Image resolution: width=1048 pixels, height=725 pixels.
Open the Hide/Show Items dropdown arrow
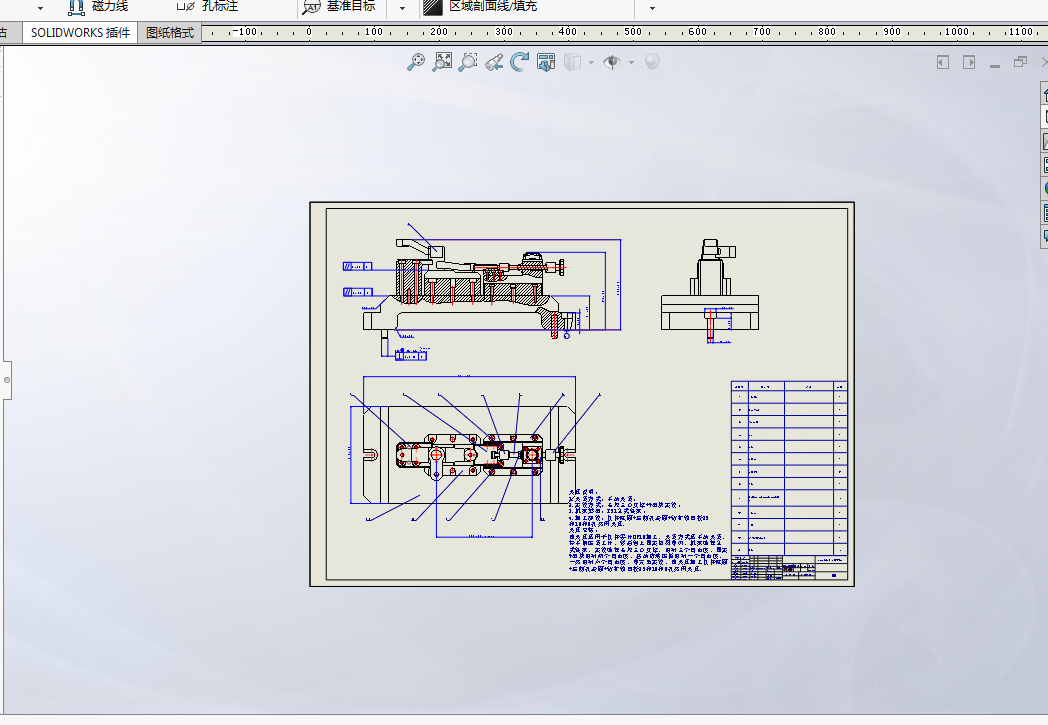(x=631, y=63)
